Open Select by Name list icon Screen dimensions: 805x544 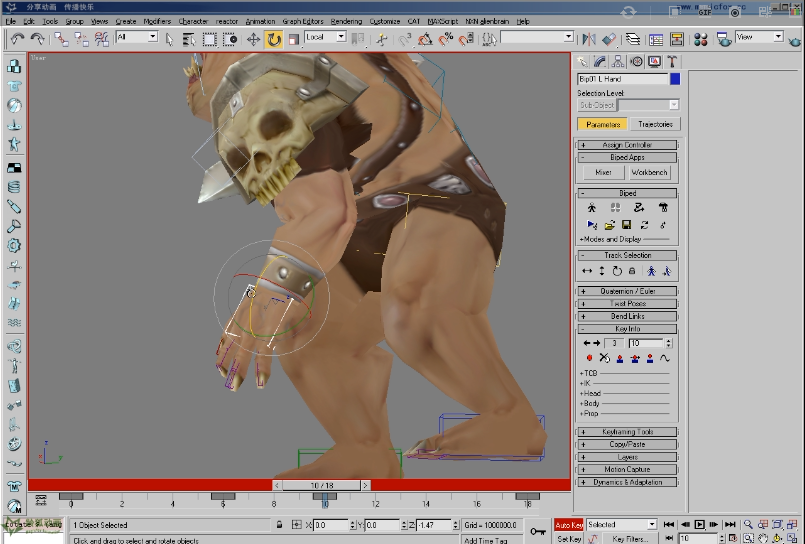(189, 40)
